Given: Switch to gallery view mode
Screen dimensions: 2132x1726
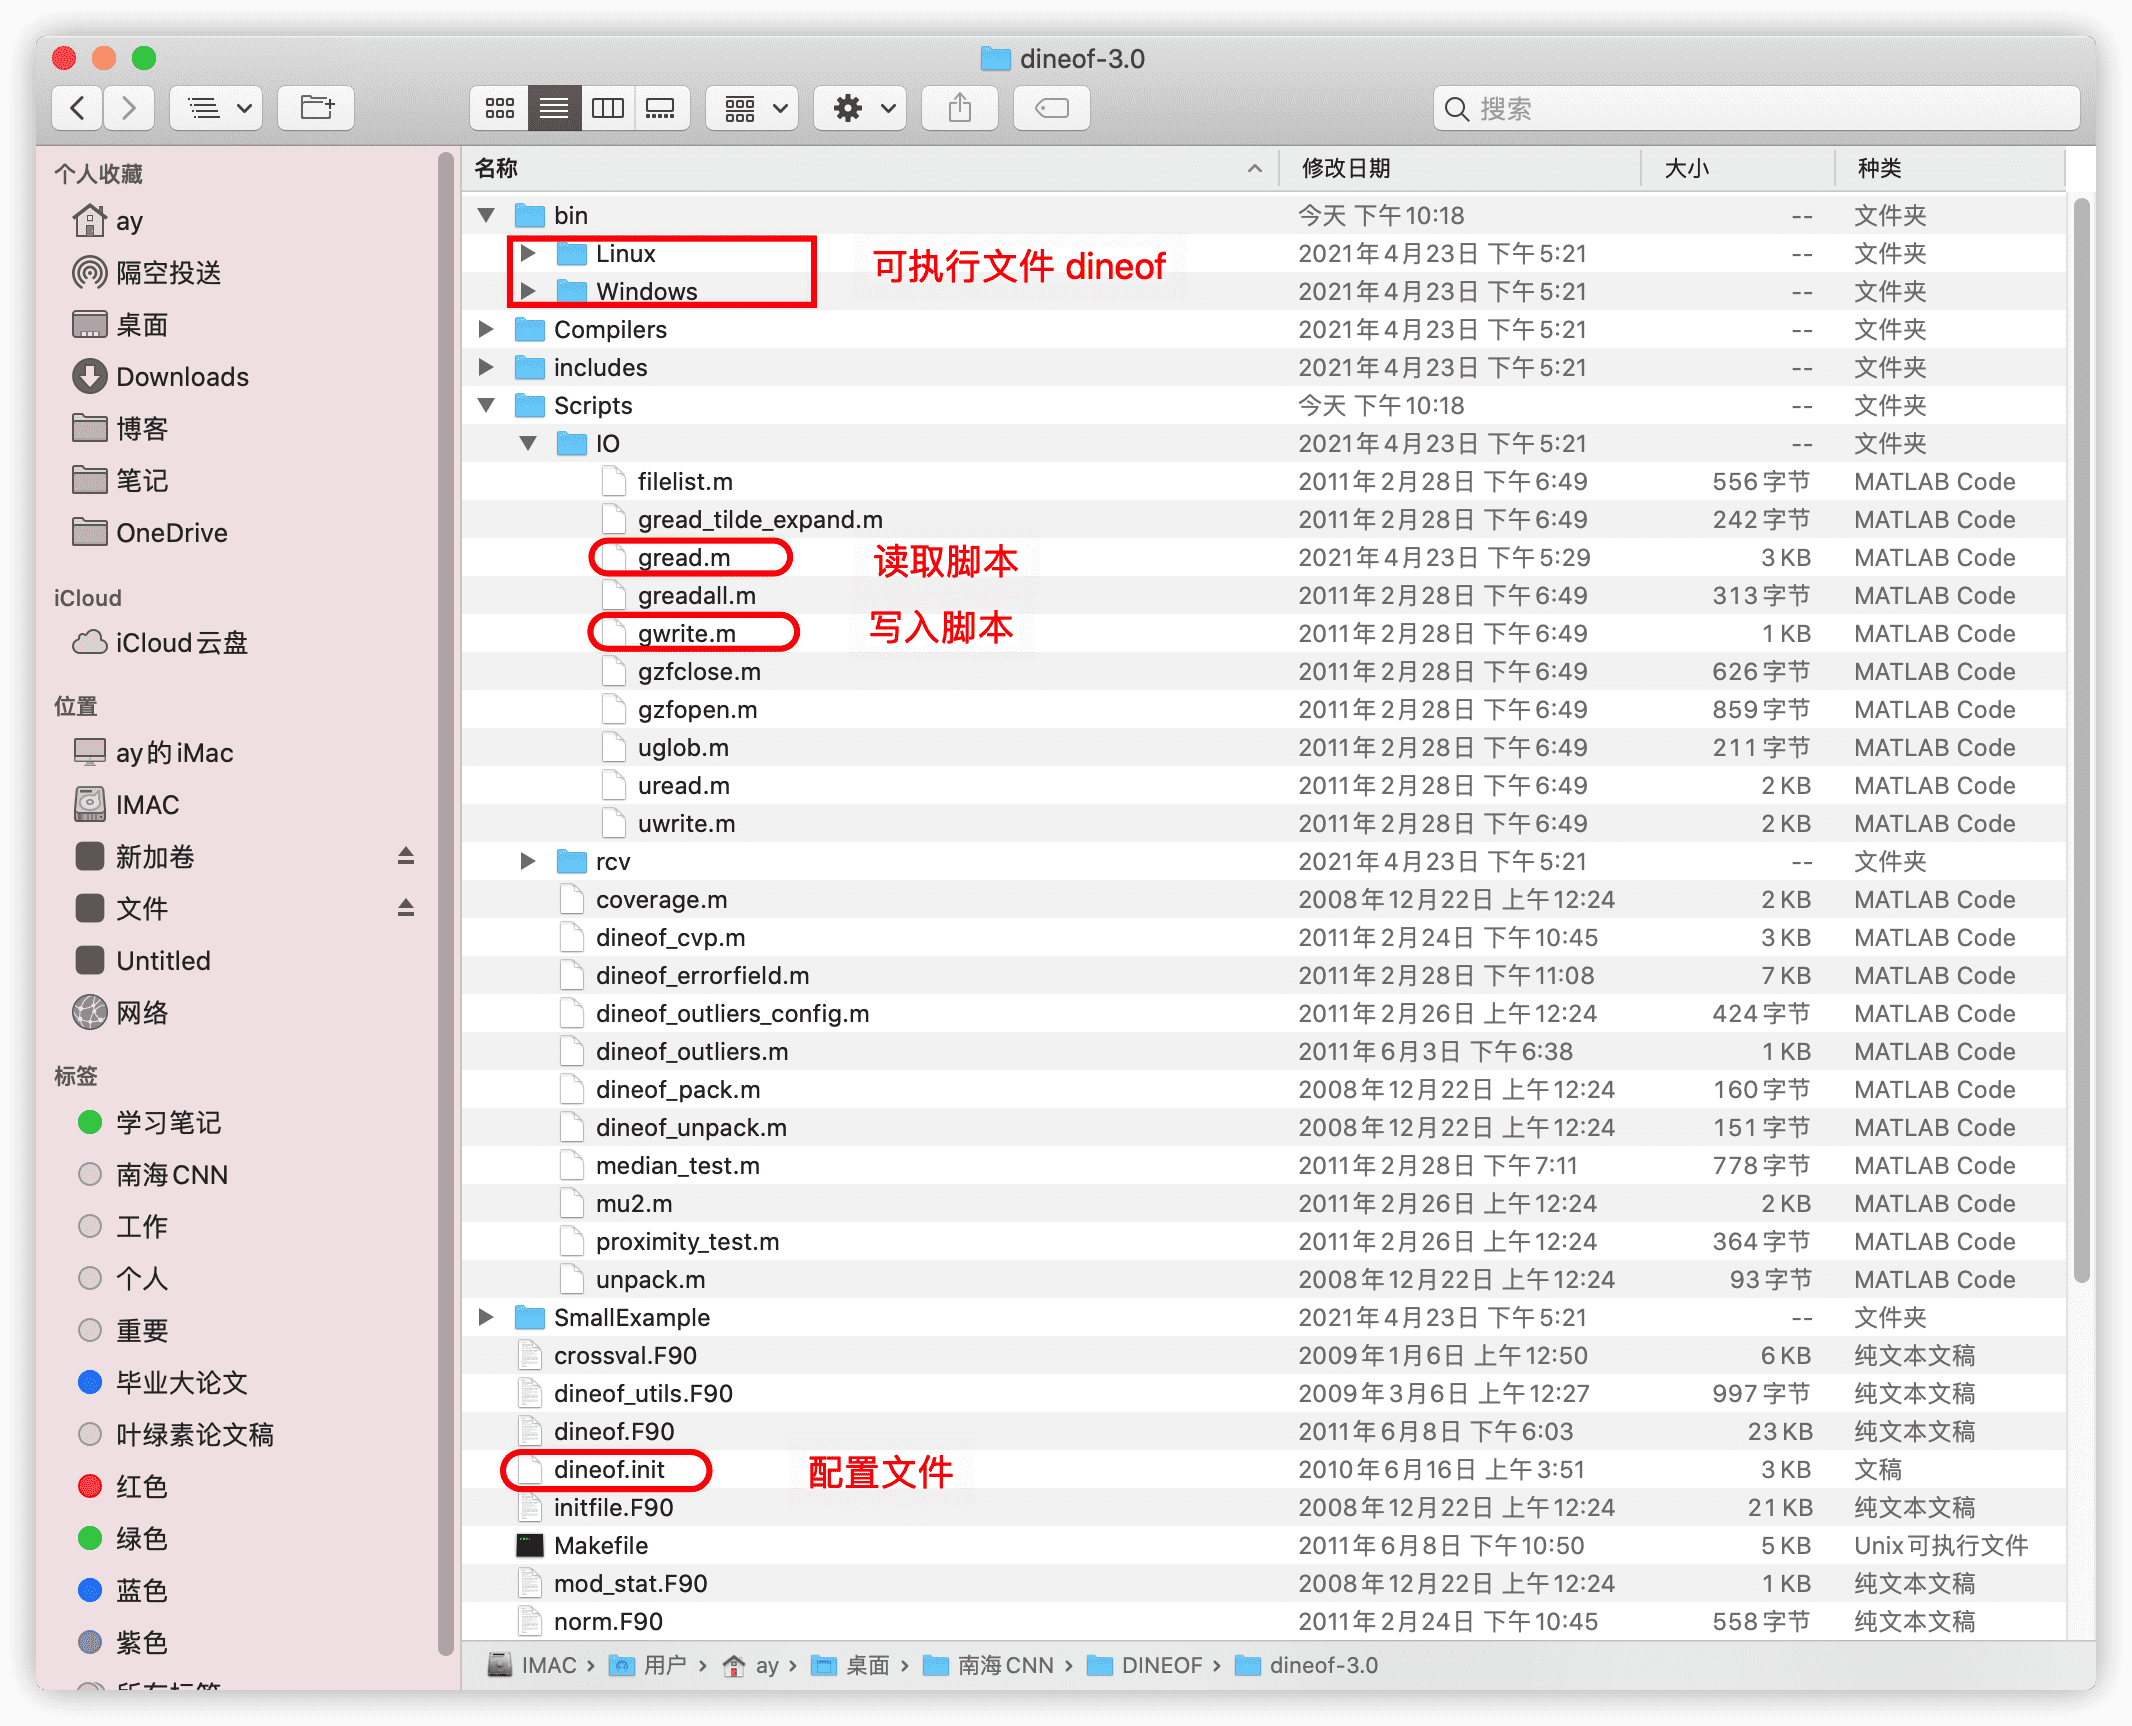Looking at the screenshot, I should pos(660,108).
